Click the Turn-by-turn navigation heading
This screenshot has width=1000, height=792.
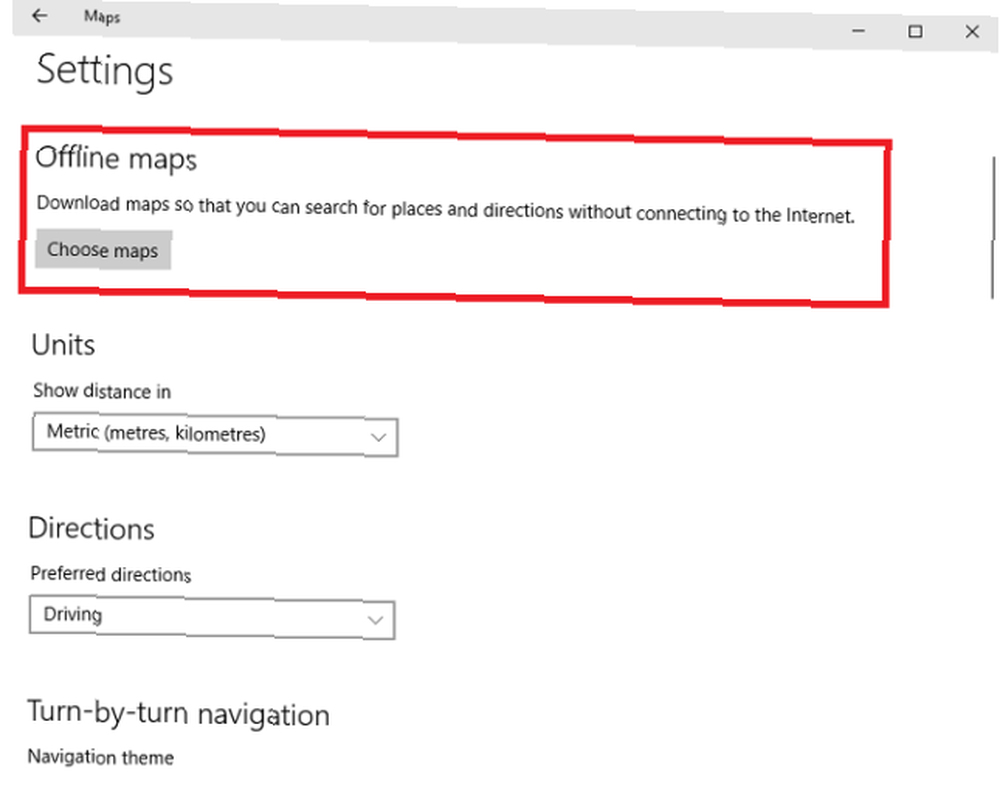[178, 714]
